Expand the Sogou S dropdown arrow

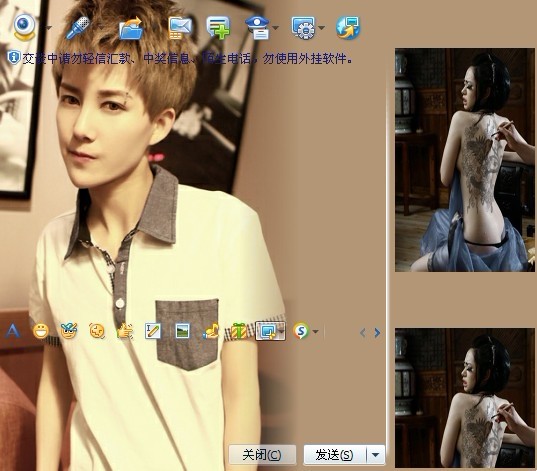coord(315,331)
